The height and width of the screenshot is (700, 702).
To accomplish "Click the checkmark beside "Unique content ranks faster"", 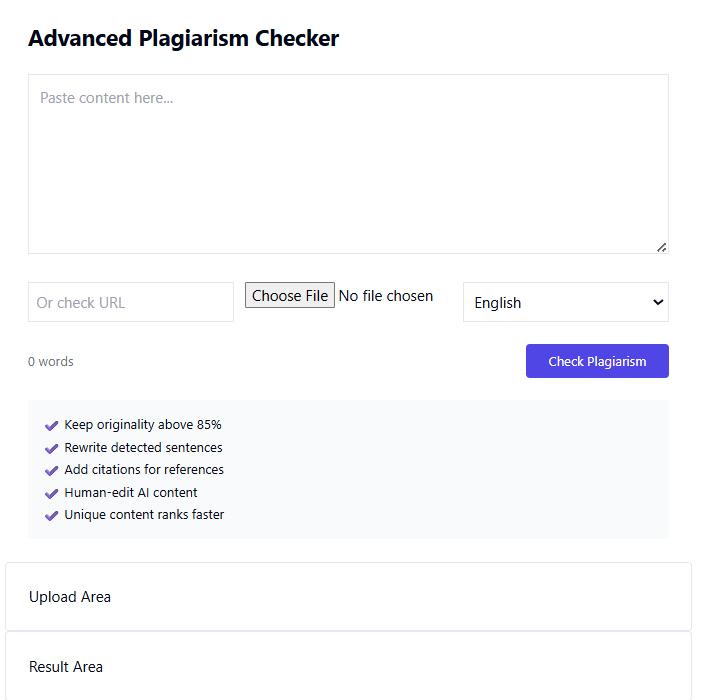I will pos(52,515).
